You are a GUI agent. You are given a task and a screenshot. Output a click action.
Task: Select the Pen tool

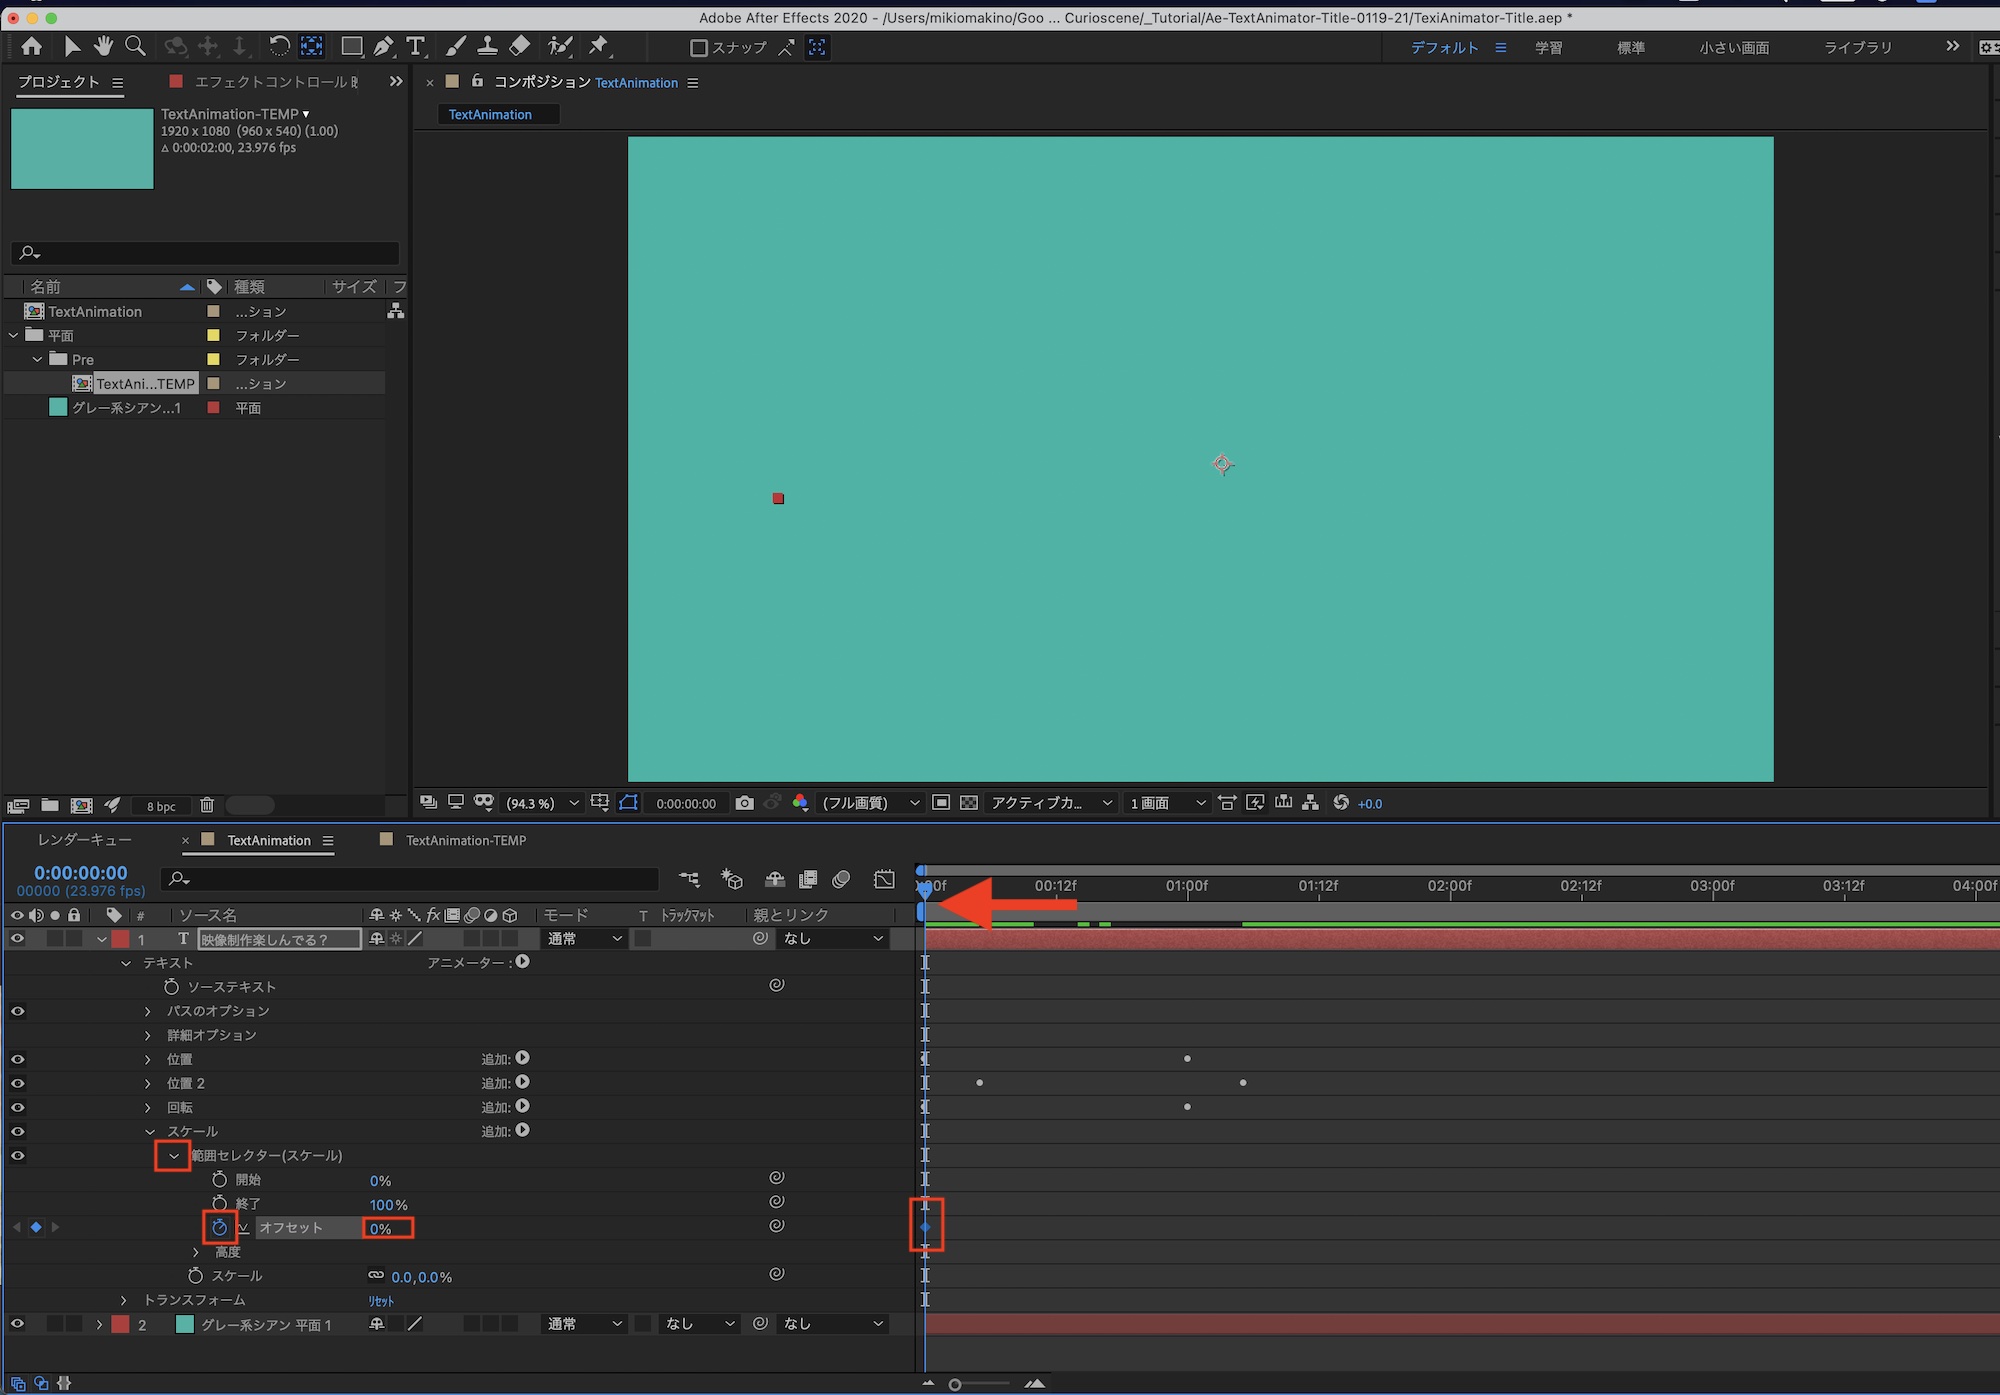coord(383,46)
